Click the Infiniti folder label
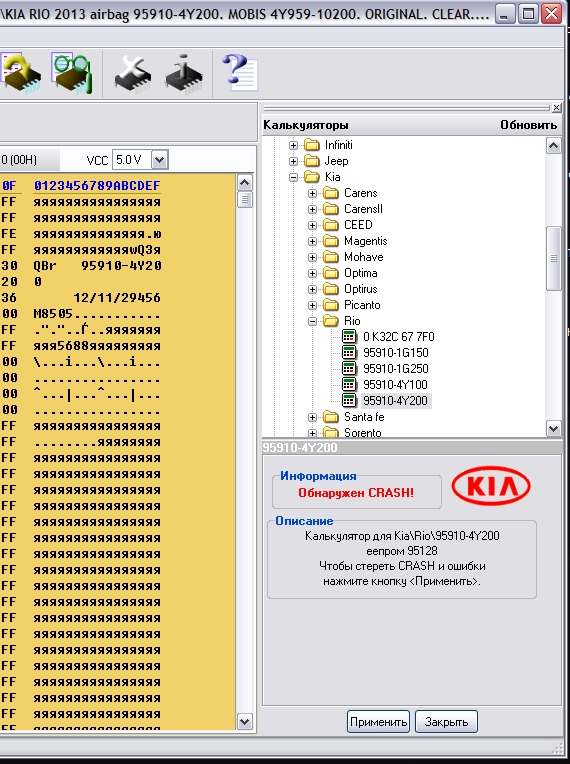 [x=339, y=145]
